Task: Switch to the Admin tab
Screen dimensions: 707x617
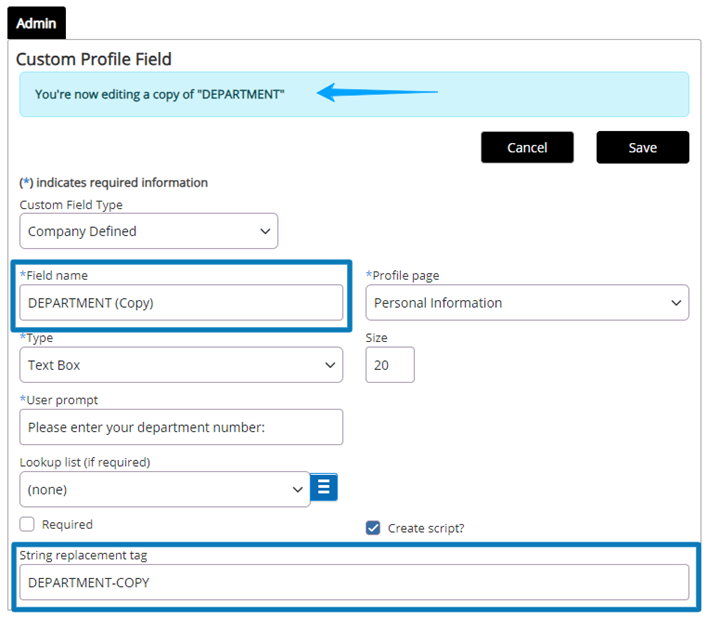Action: (37, 23)
